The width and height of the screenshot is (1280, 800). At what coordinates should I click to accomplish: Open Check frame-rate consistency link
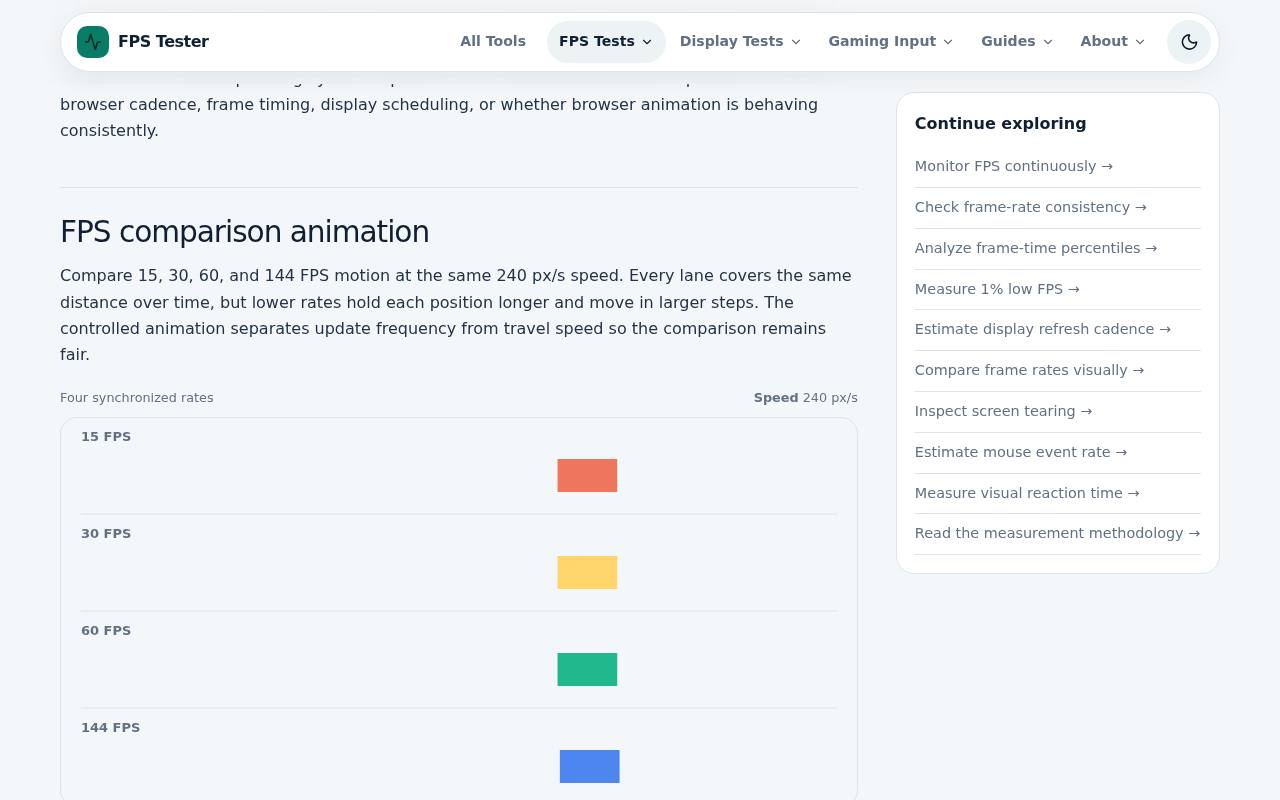coord(1030,207)
